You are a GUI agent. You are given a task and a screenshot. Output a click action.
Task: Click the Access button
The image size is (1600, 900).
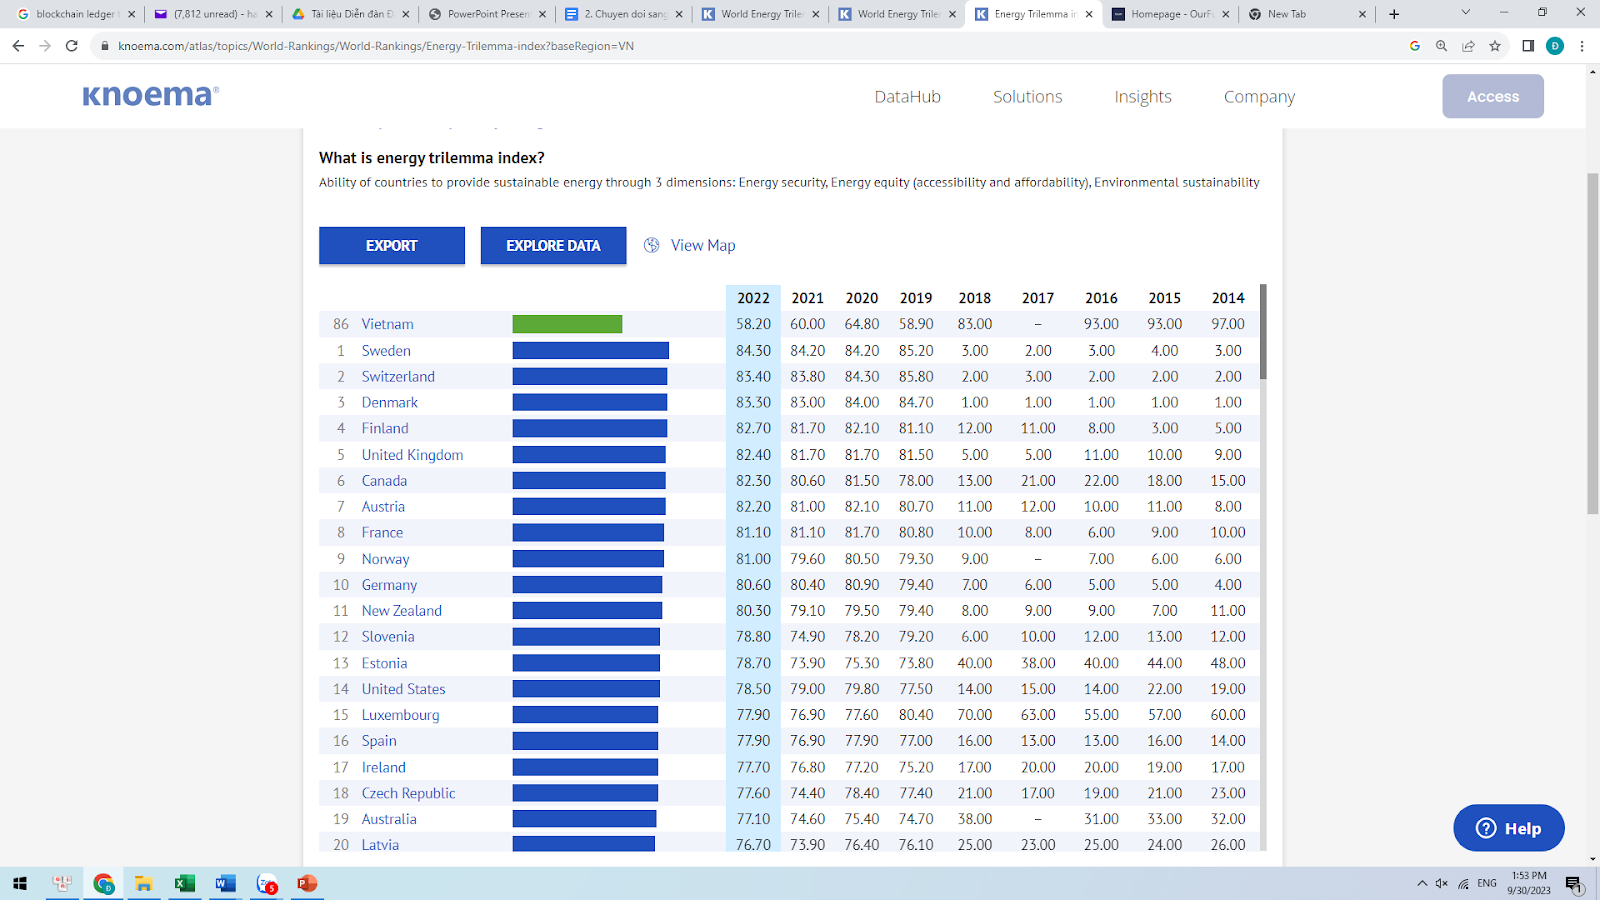1493,96
